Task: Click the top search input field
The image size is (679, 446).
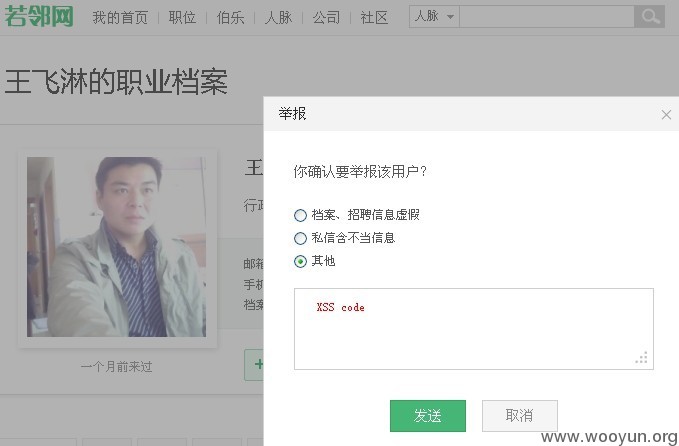Action: tap(547, 16)
